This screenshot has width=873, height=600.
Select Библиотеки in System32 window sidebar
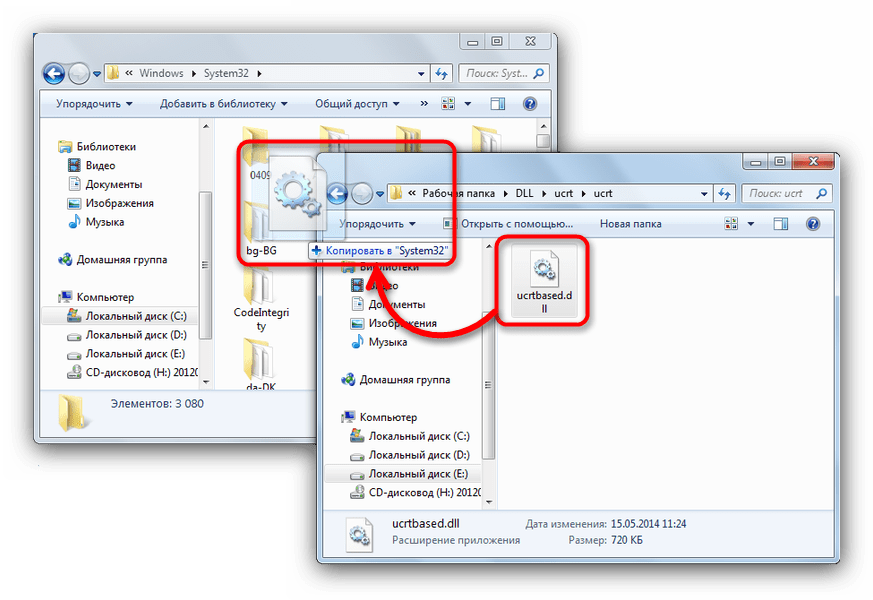(97, 147)
